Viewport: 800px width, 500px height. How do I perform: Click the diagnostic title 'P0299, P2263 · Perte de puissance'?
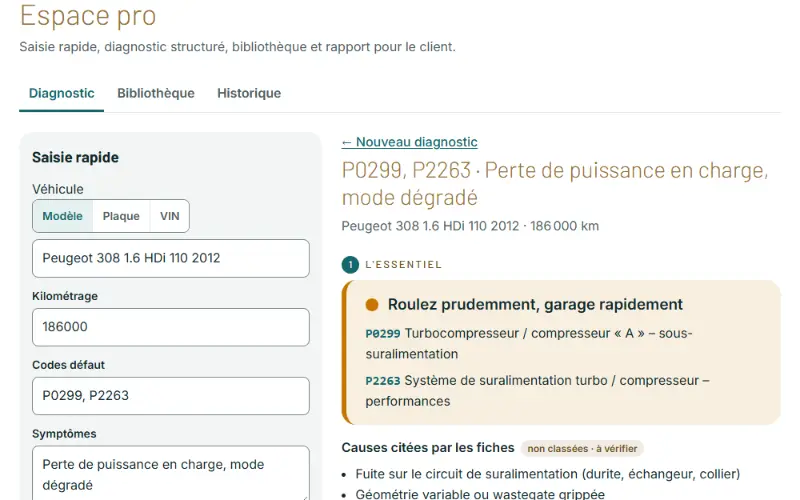click(x=555, y=184)
